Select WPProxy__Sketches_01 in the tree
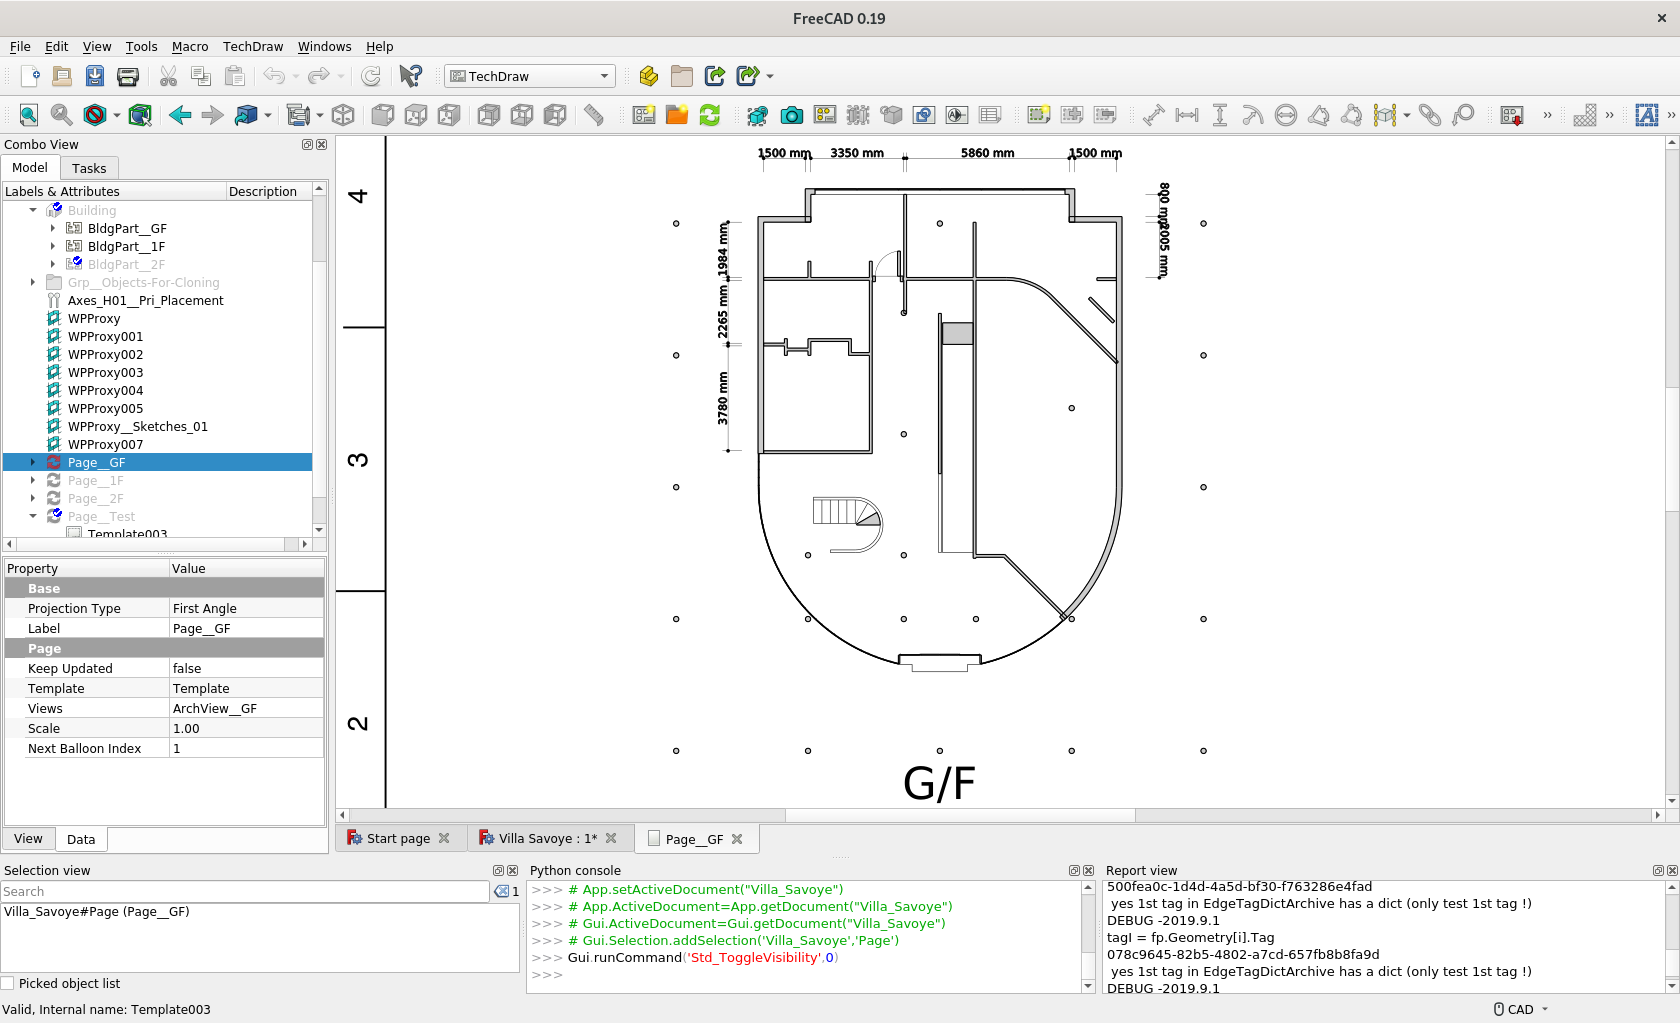Image resolution: width=1680 pixels, height=1023 pixels. click(x=138, y=426)
